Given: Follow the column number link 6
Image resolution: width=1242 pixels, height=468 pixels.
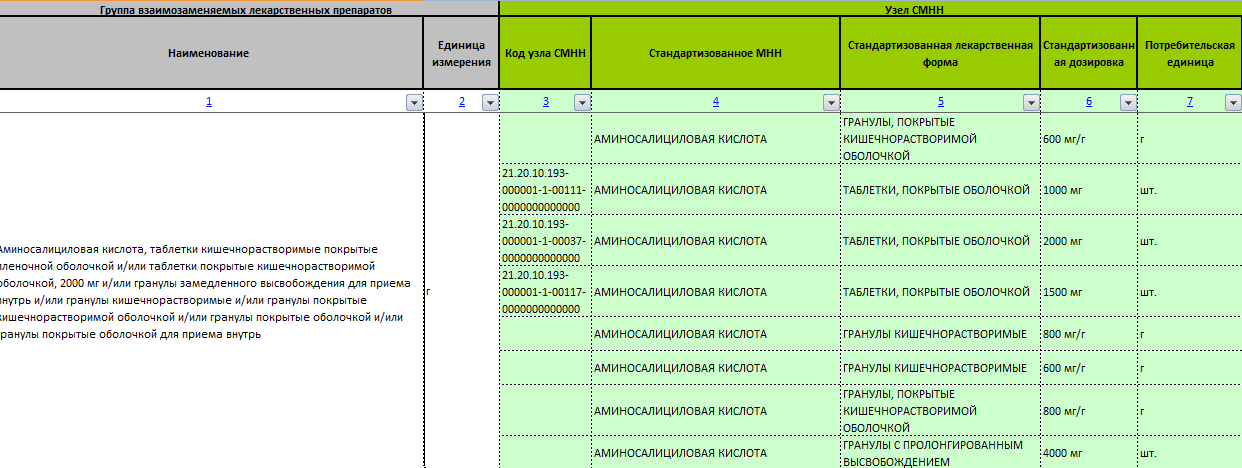Looking at the screenshot, I should pyautogui.click(x=1088, y=102).
